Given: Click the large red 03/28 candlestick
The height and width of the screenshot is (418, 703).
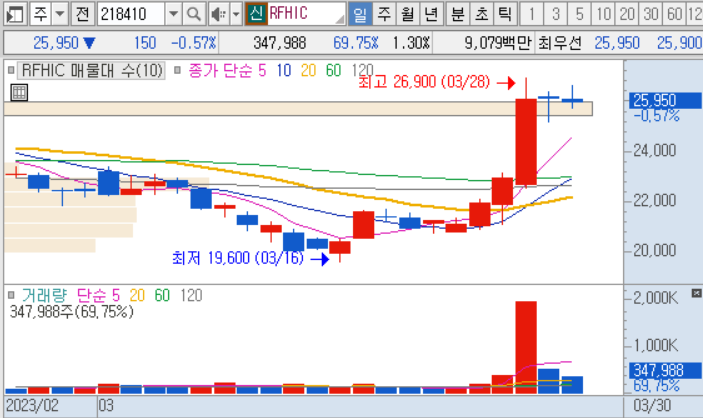Looking at the screenshot, I should pyautogui.click(x=526, y=142).
